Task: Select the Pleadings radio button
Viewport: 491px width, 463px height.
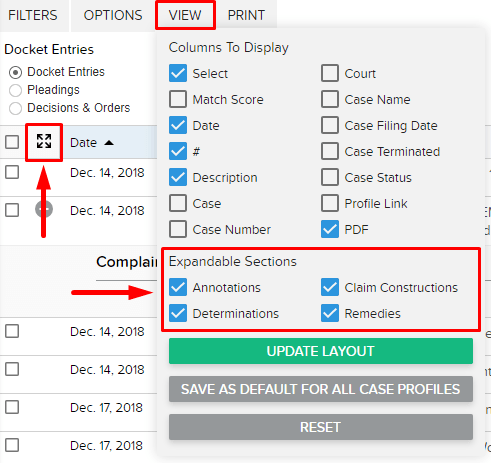Action: click(15, 90)
